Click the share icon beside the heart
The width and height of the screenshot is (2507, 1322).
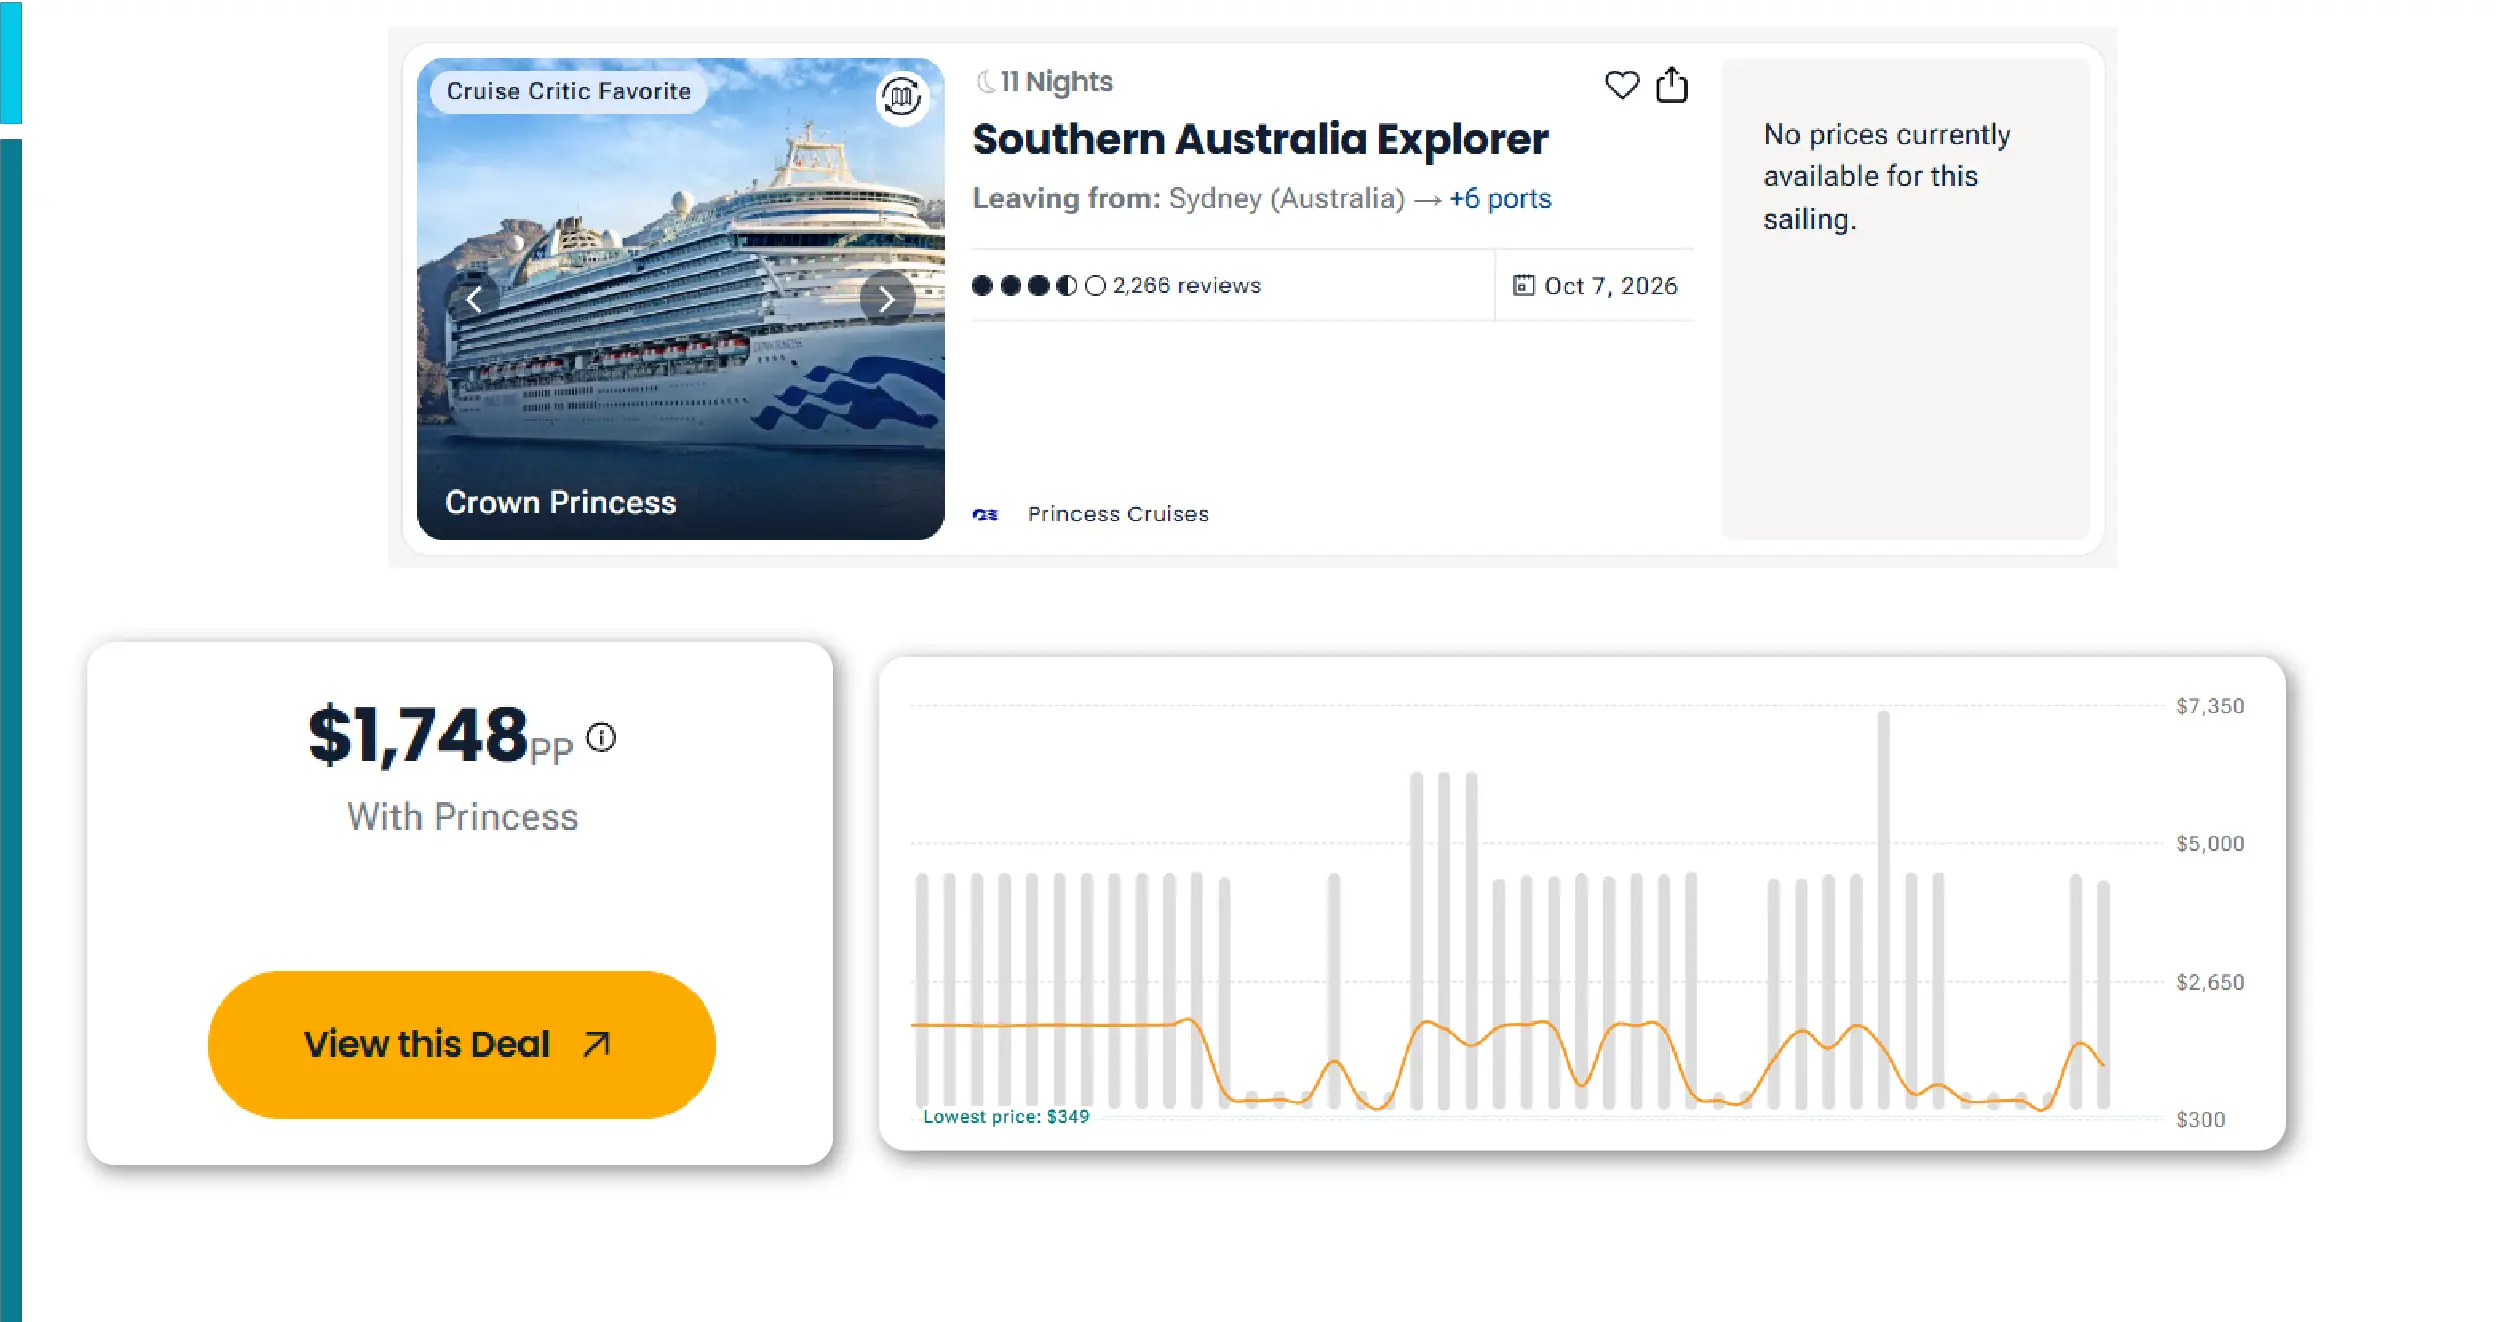point(1671,85)
